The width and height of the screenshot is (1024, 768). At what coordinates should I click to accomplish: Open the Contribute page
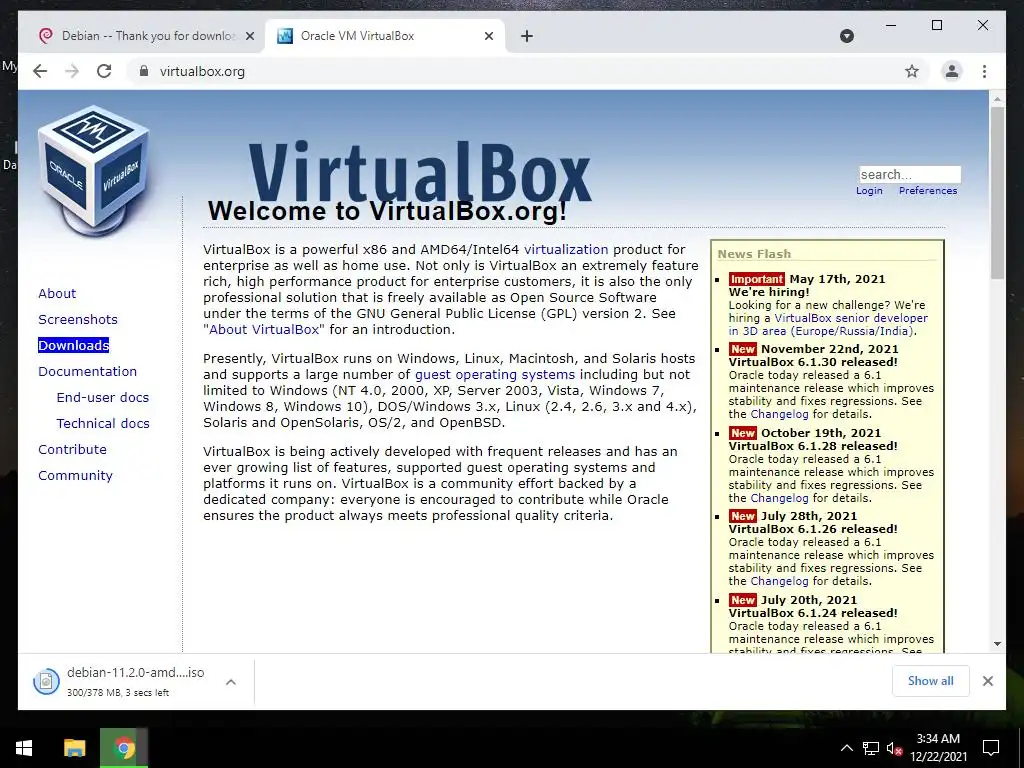(x=72, y=449)
